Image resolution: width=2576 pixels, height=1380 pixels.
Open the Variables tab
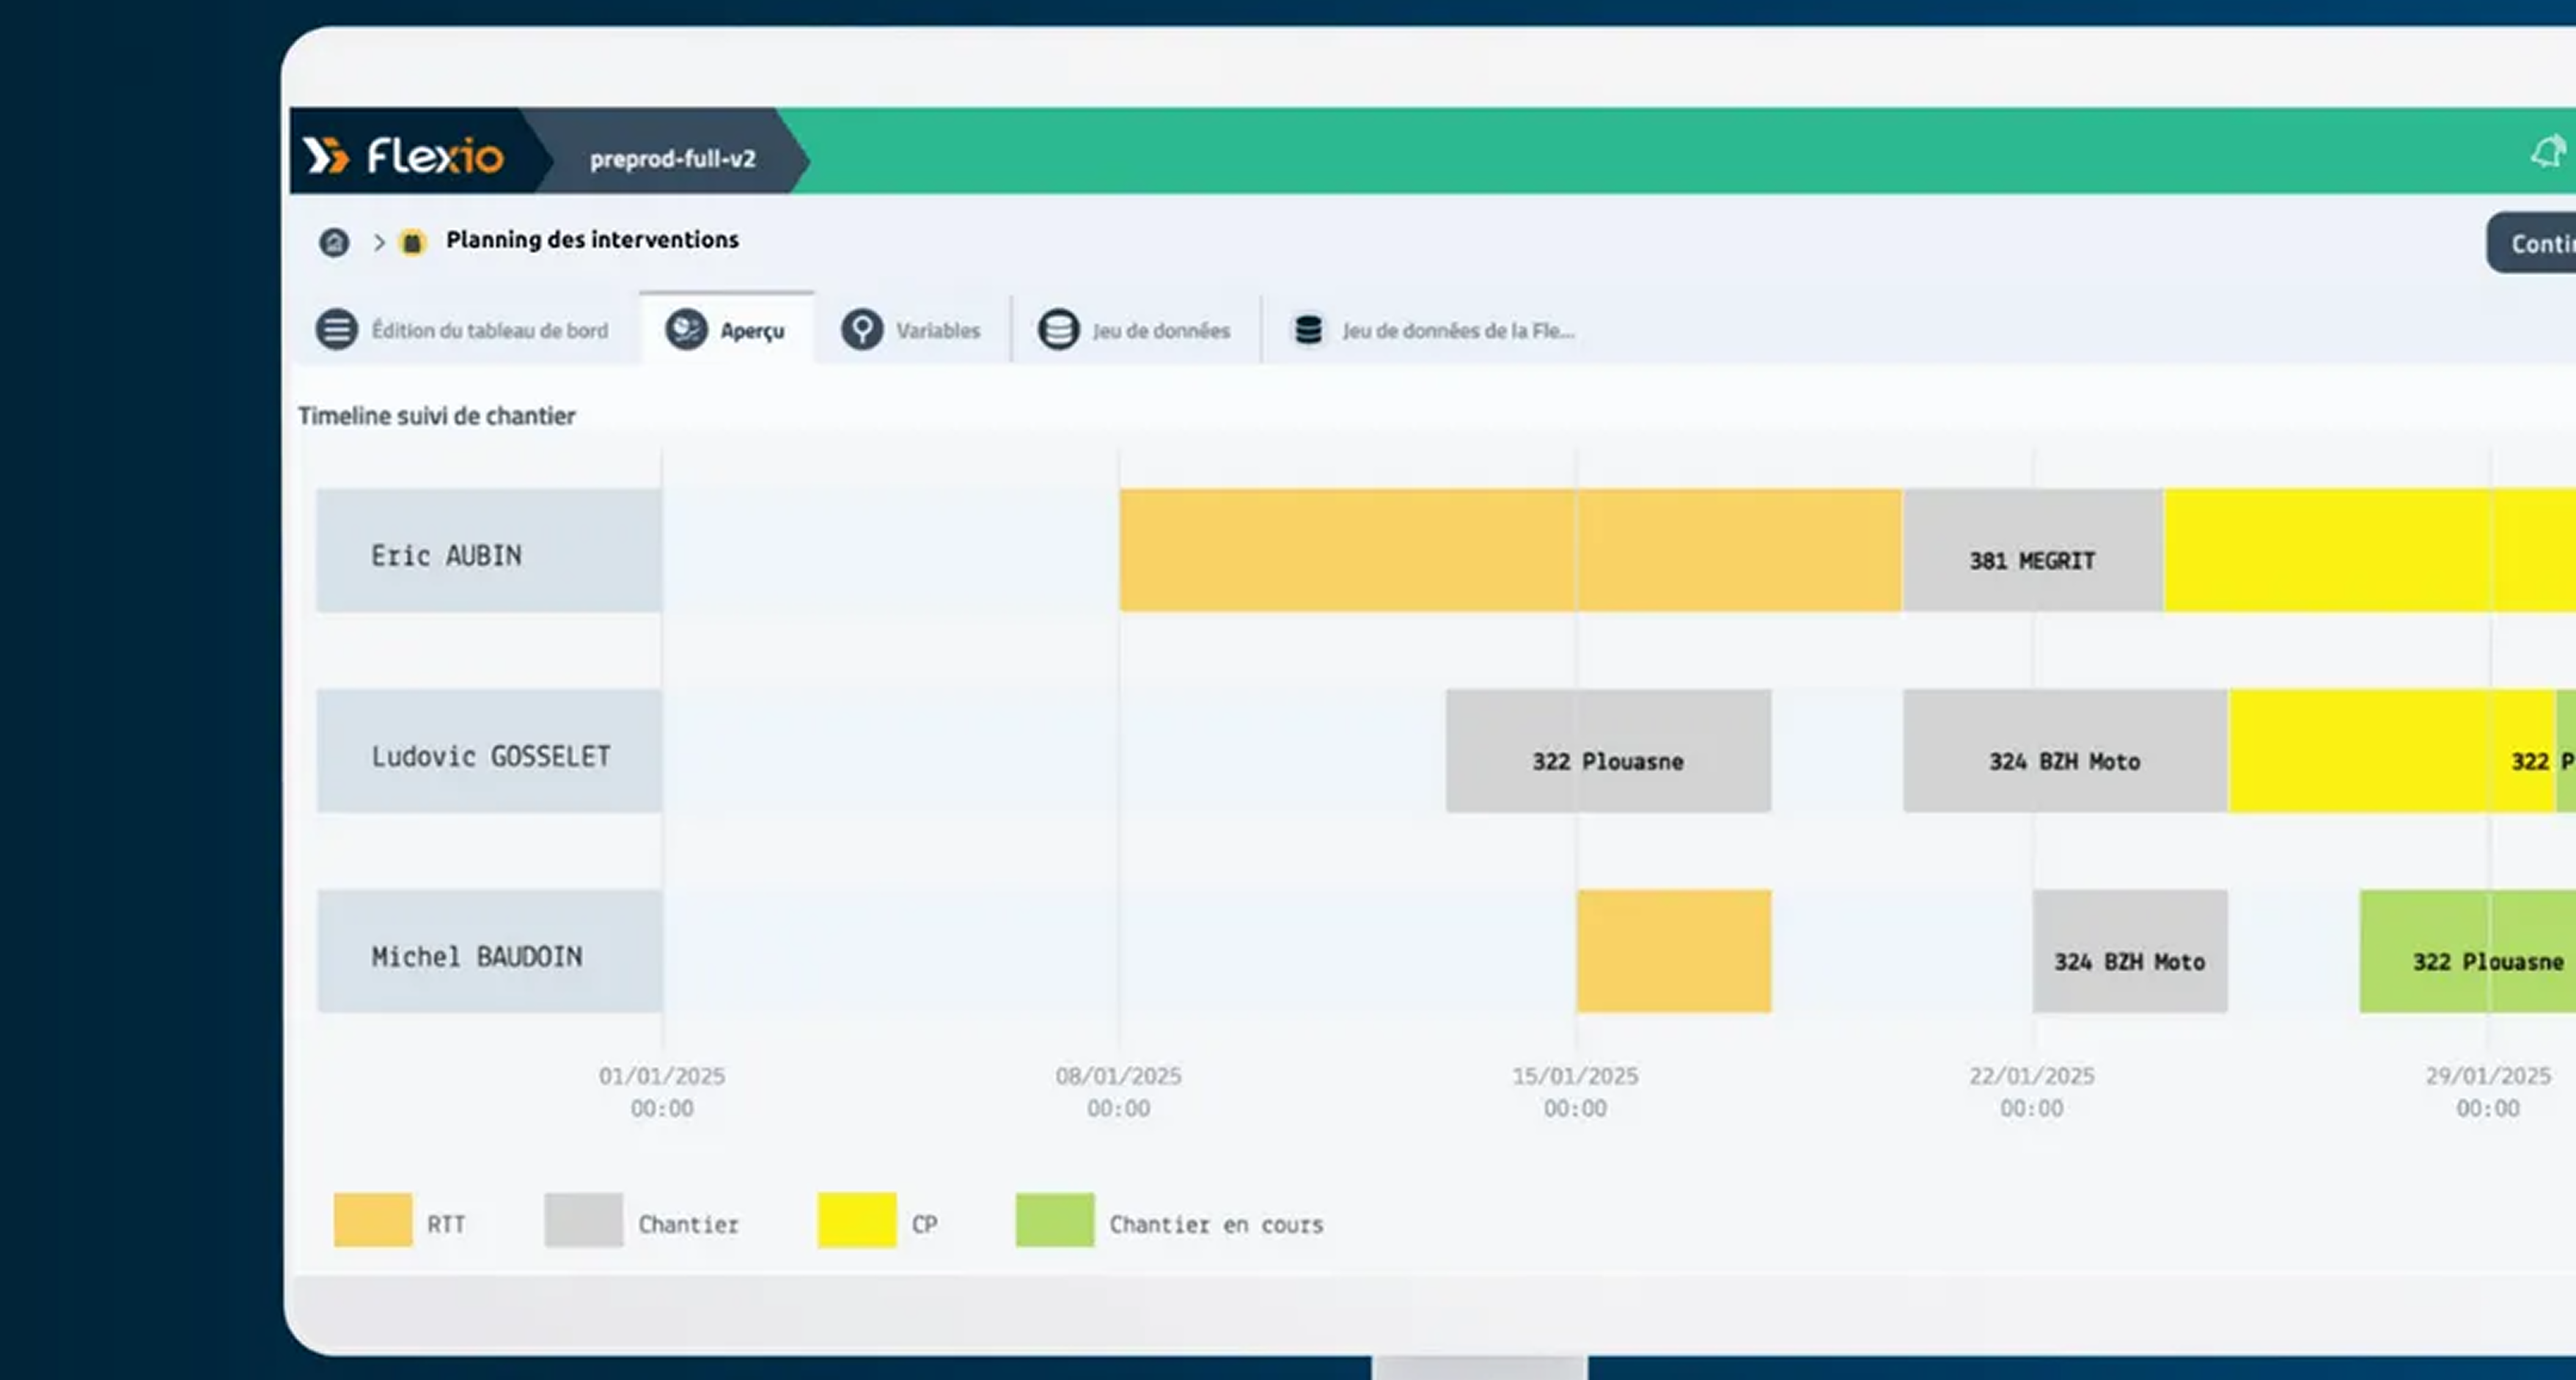pyautogui.click(x=911, y=330)
